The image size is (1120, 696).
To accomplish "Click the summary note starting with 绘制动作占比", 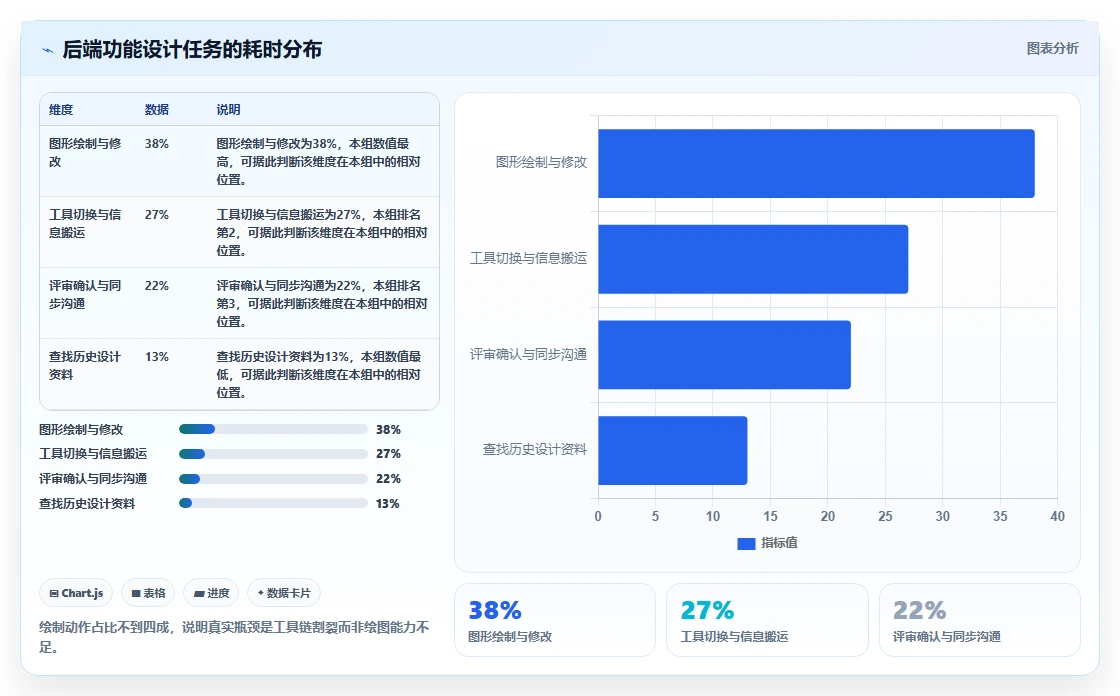I will [234, 637].
